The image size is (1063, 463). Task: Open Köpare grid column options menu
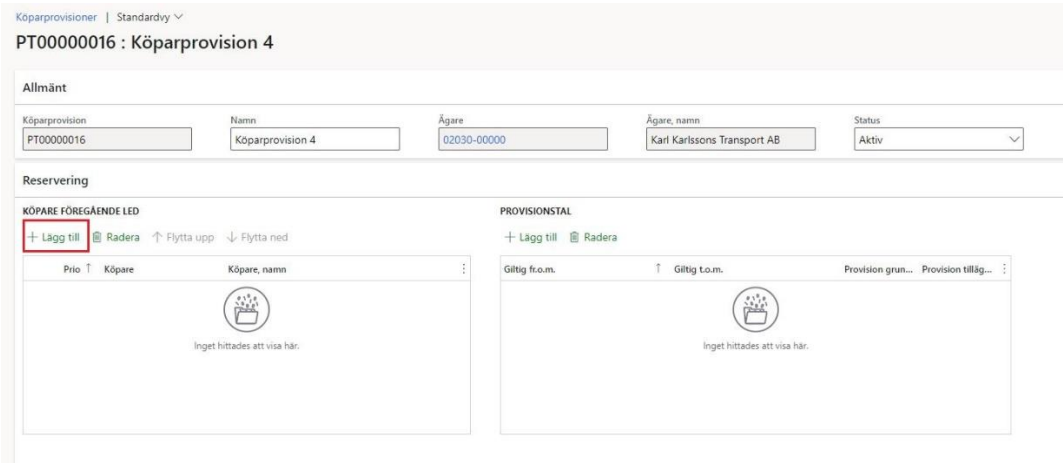463,268
